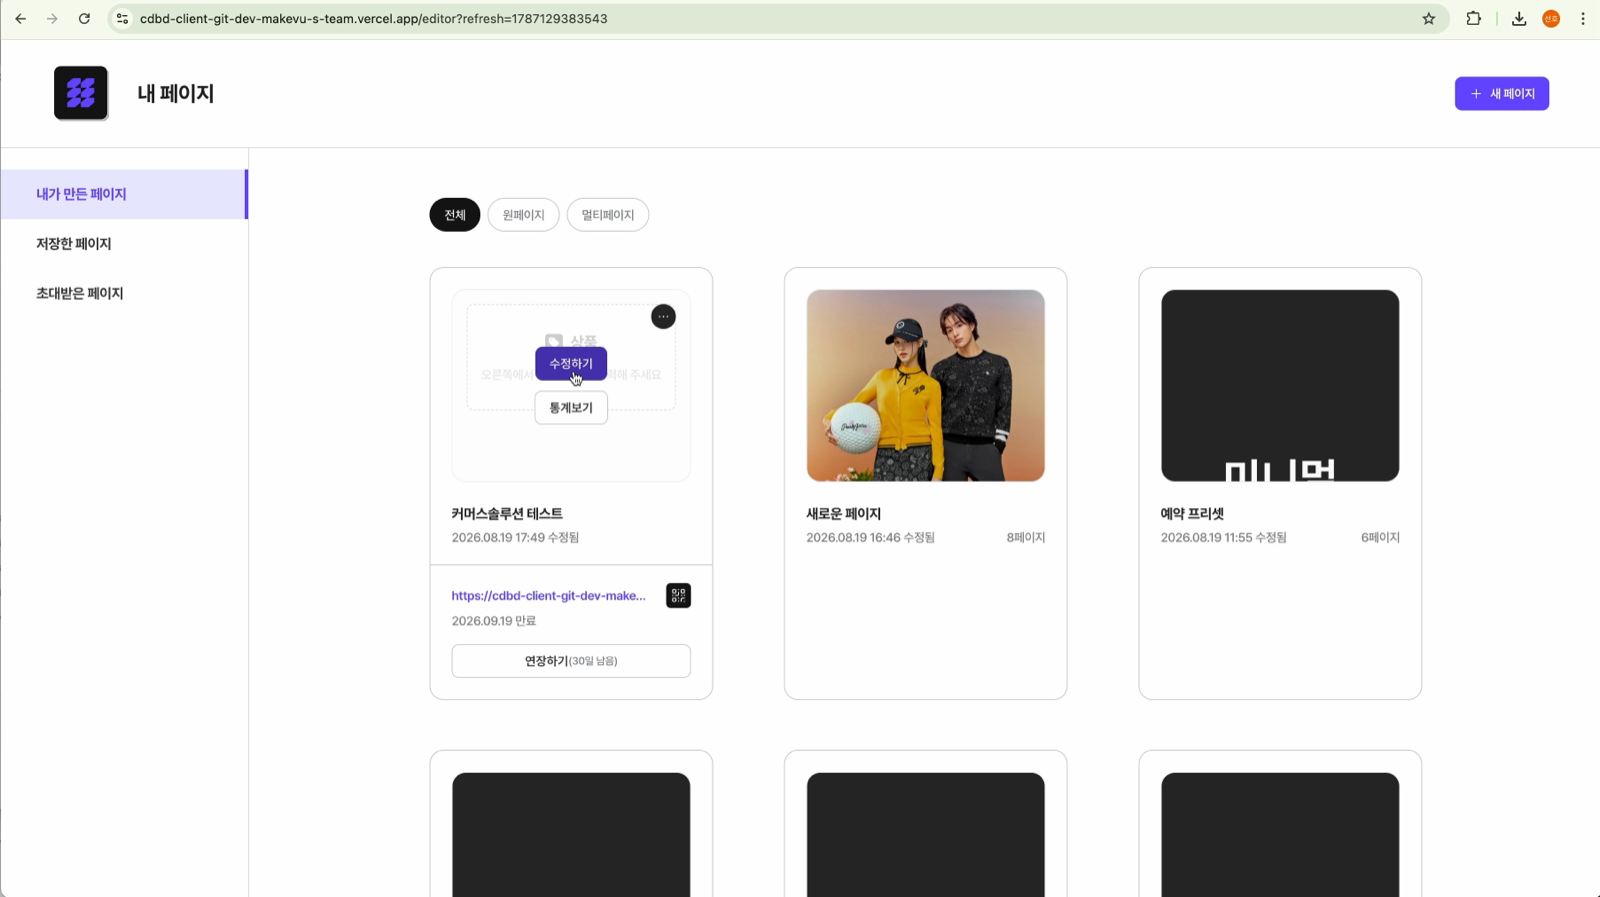The image size is (1600, 897).
Task: Go forward in browser history
Action: tap(52, 19)
